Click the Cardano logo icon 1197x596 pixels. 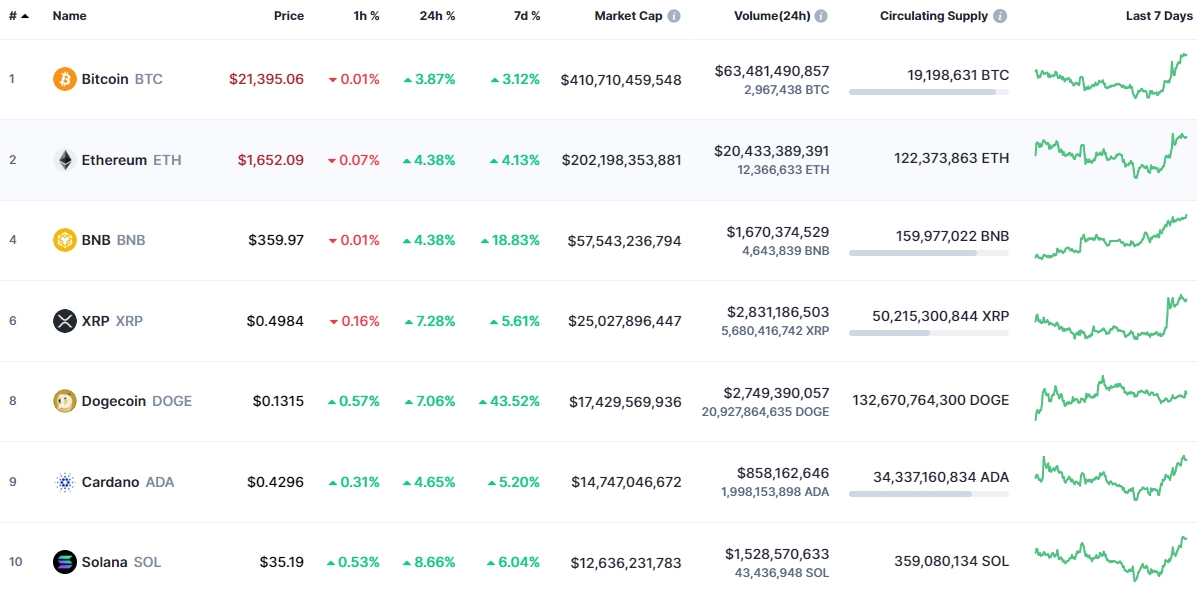[x=65, y=482]
